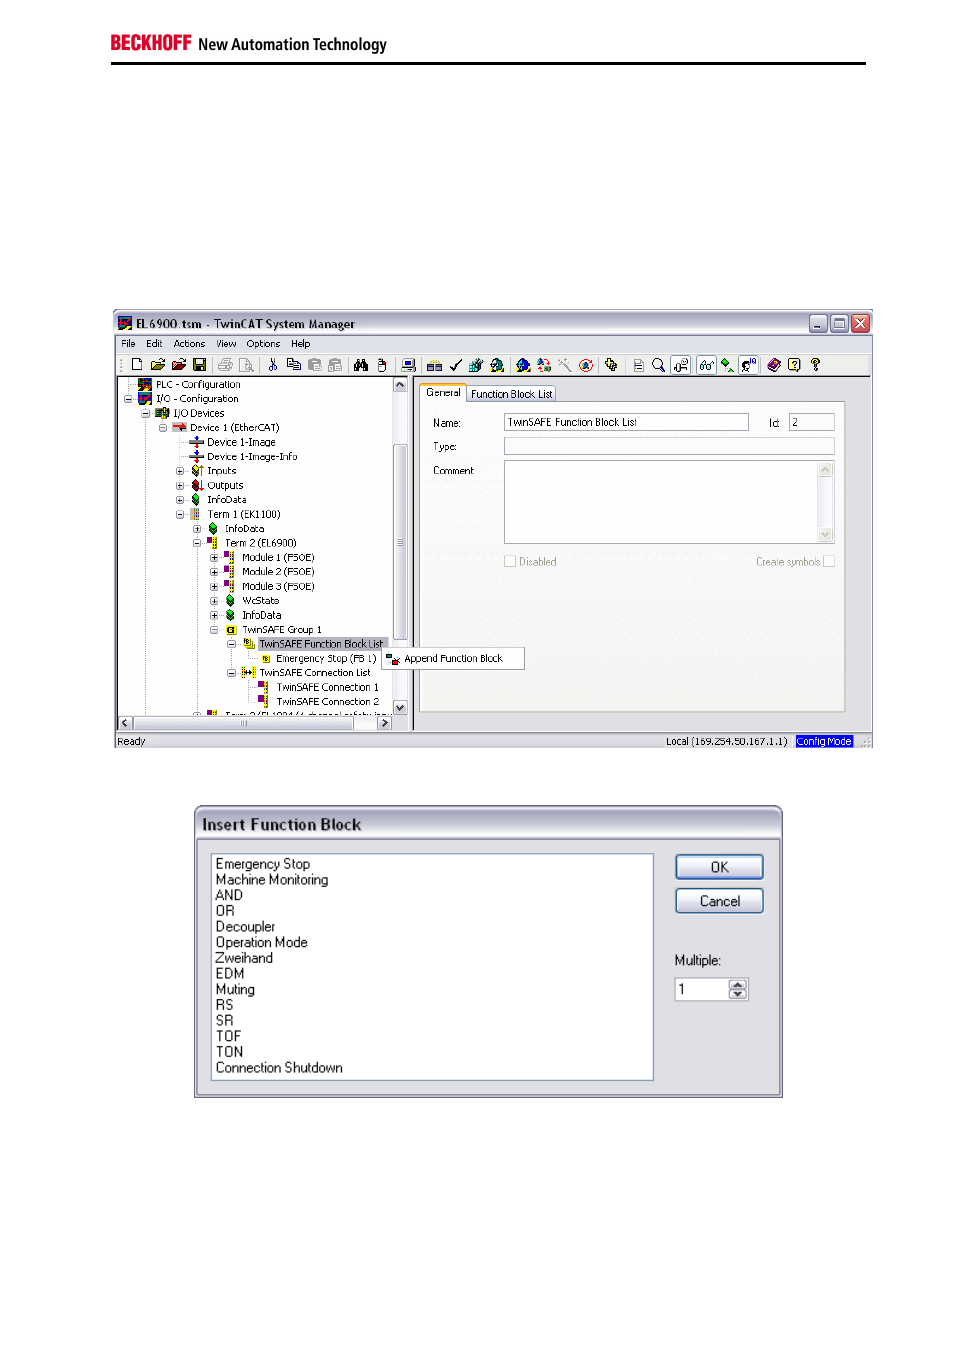Collapse the TwinSAFE Group 1 node

point(214,630)
